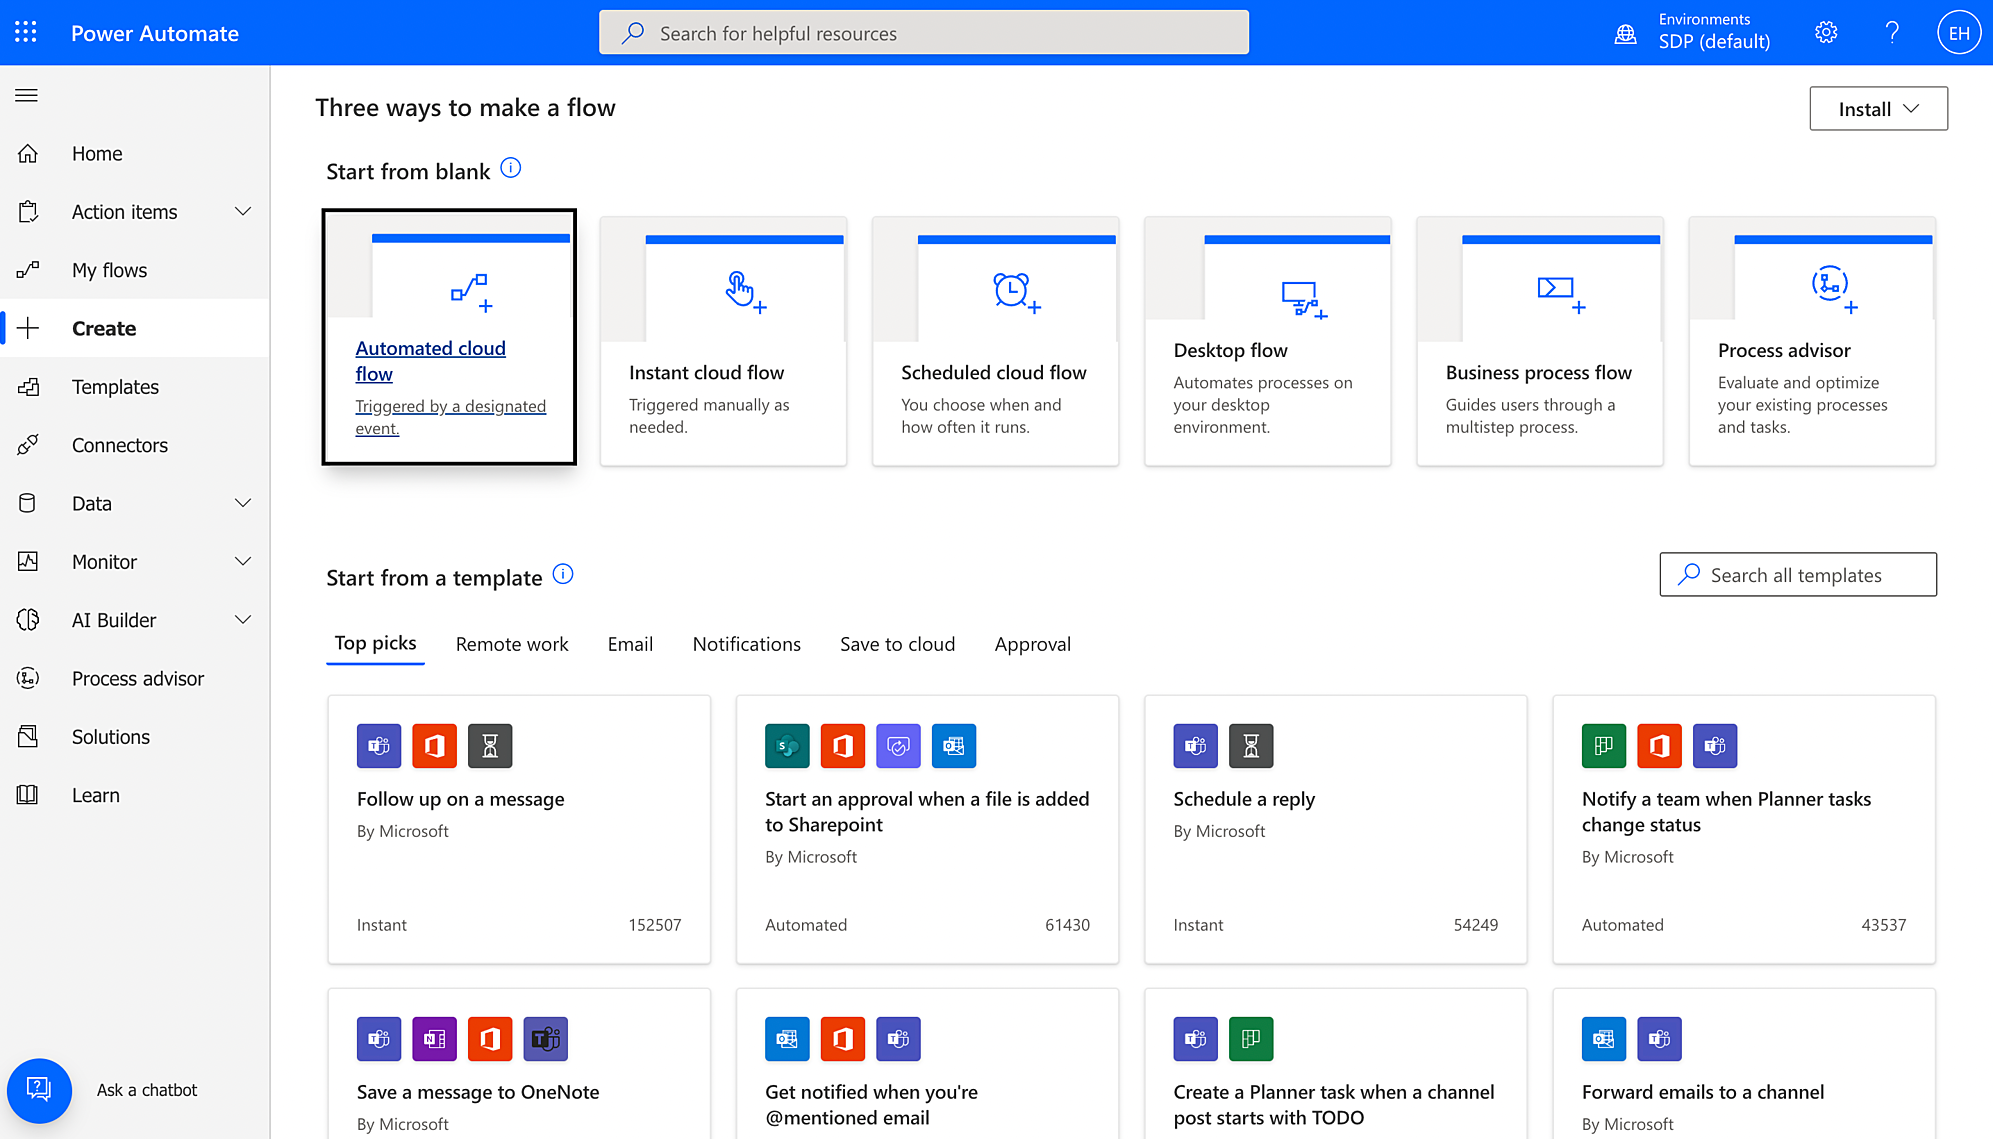Screen dimensions: 1993x1139
Task: Click the Planner icon on Notify a team template
Action: pos(1604,746)
